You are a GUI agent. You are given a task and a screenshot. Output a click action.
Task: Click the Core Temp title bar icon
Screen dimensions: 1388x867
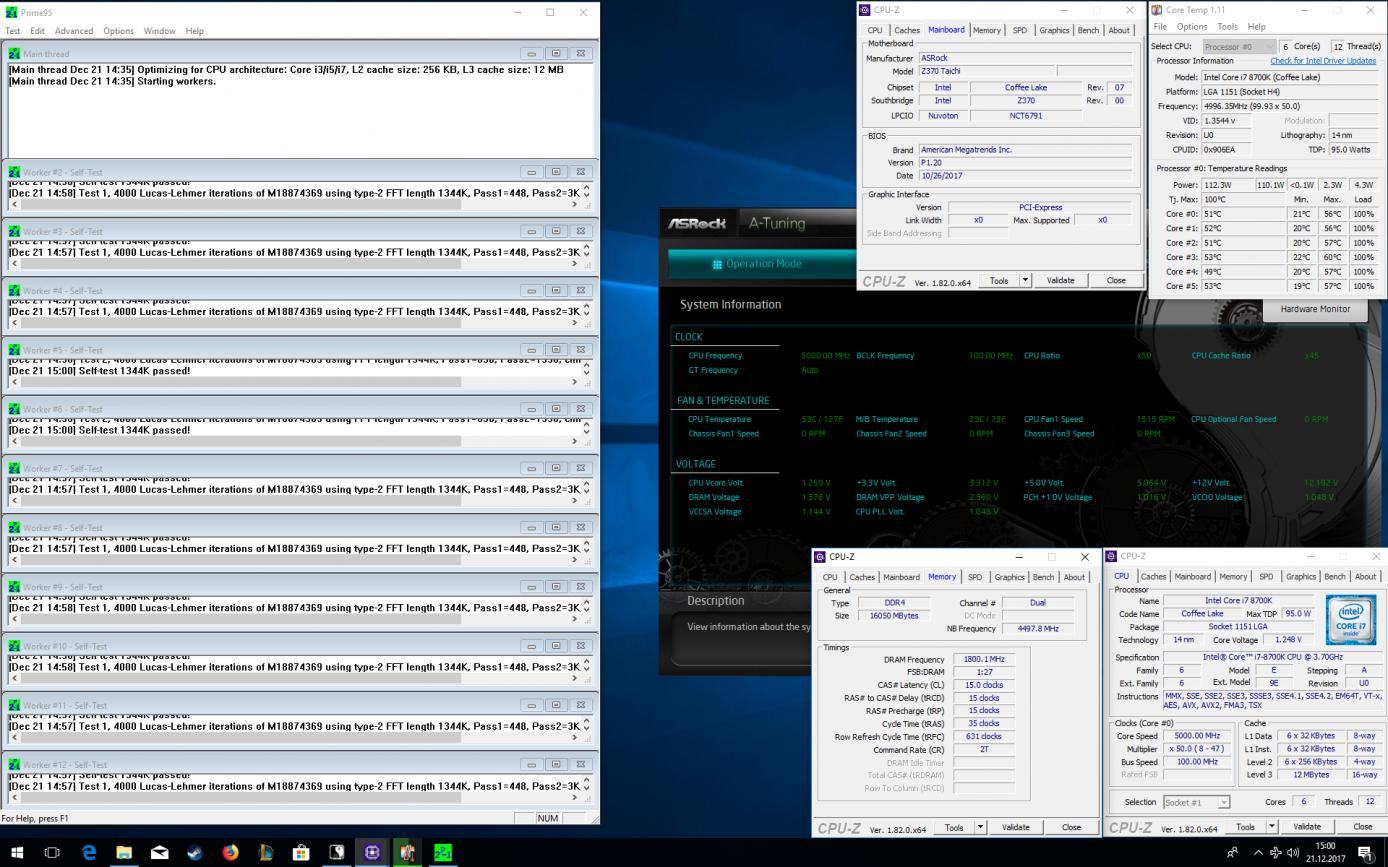click(1157, 10)
